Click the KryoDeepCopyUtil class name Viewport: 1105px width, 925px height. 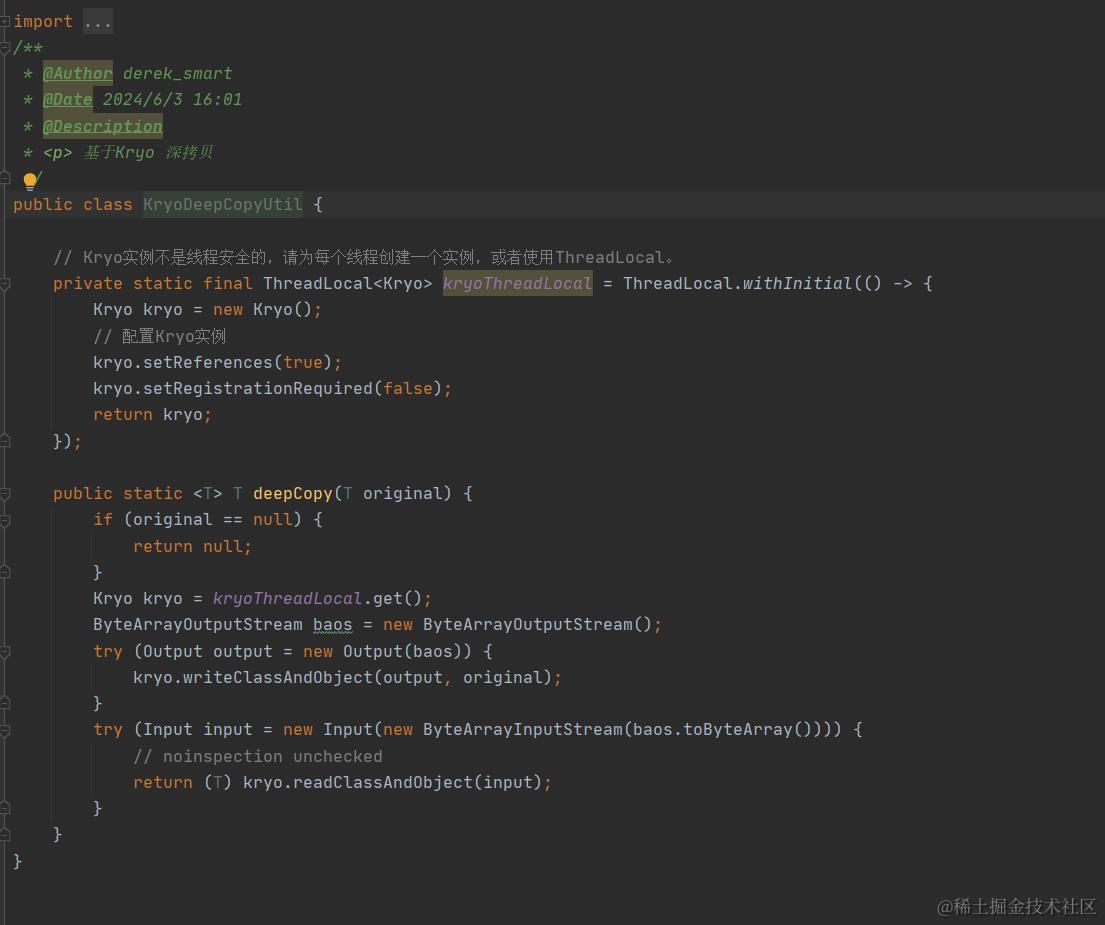pyautogui.click(x=223, y=205)
